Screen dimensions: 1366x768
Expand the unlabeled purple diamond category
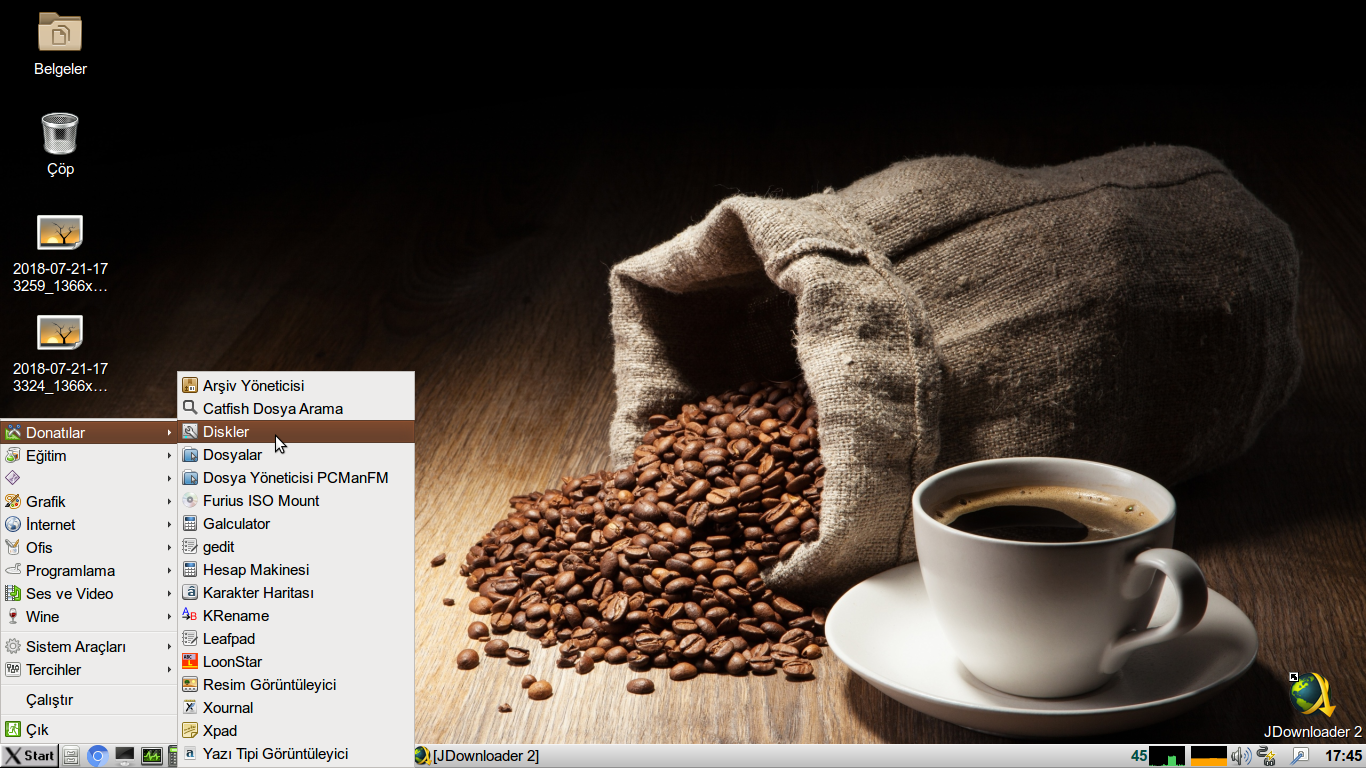[89, 479]
